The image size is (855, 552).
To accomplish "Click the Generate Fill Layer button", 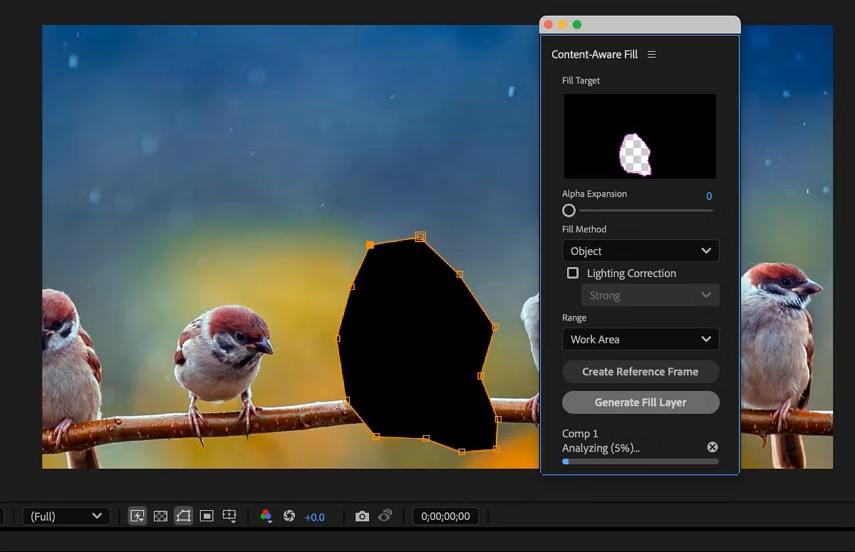I will [640, 403].
